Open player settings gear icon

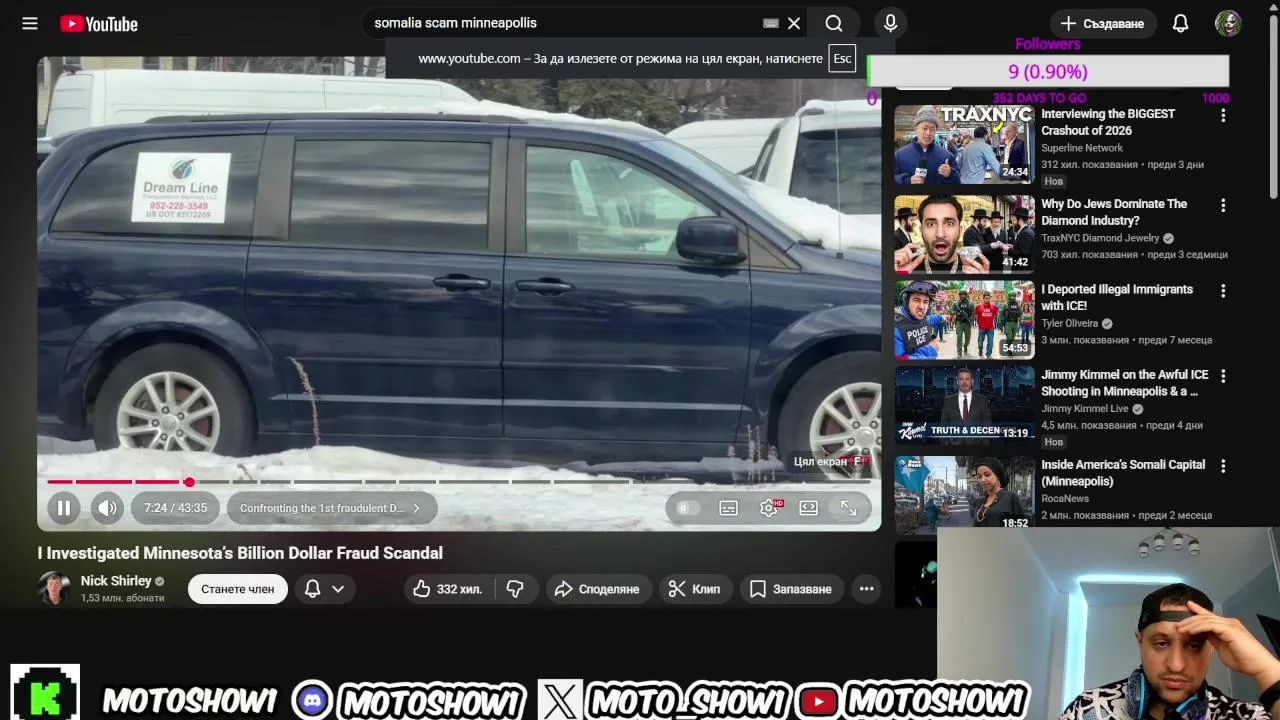768,508
